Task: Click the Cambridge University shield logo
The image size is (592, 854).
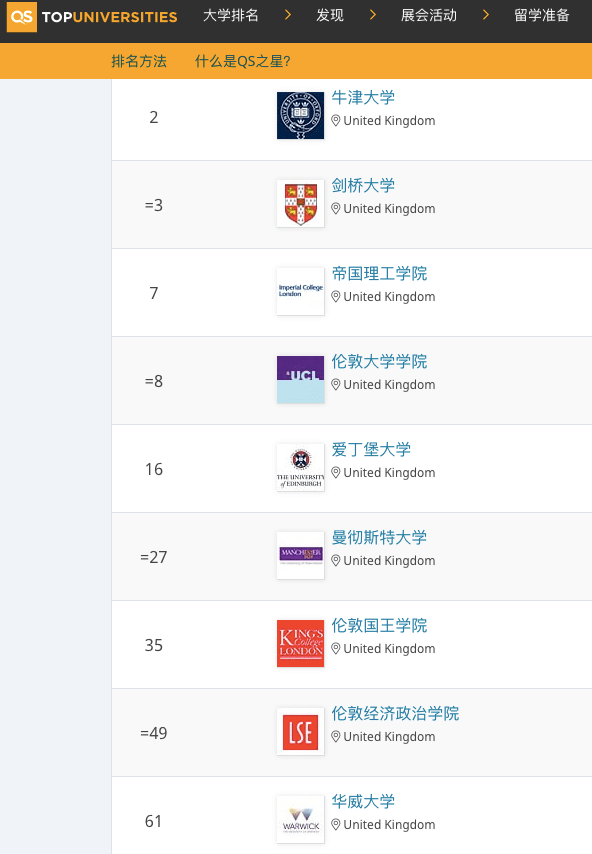Action: (301, 204)
